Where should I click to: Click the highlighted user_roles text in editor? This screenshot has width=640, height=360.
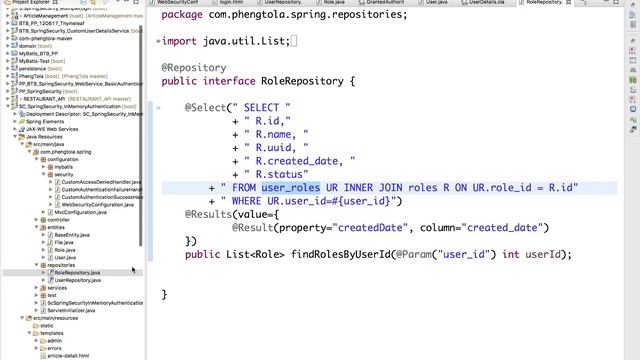(291, 188)
